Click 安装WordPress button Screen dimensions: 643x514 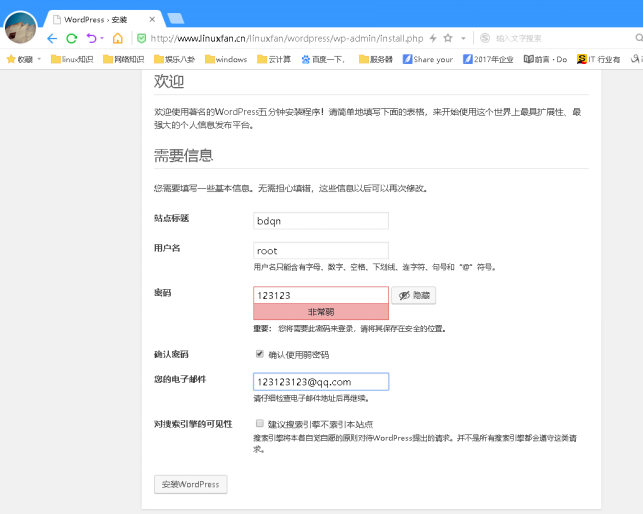point(191,484)
